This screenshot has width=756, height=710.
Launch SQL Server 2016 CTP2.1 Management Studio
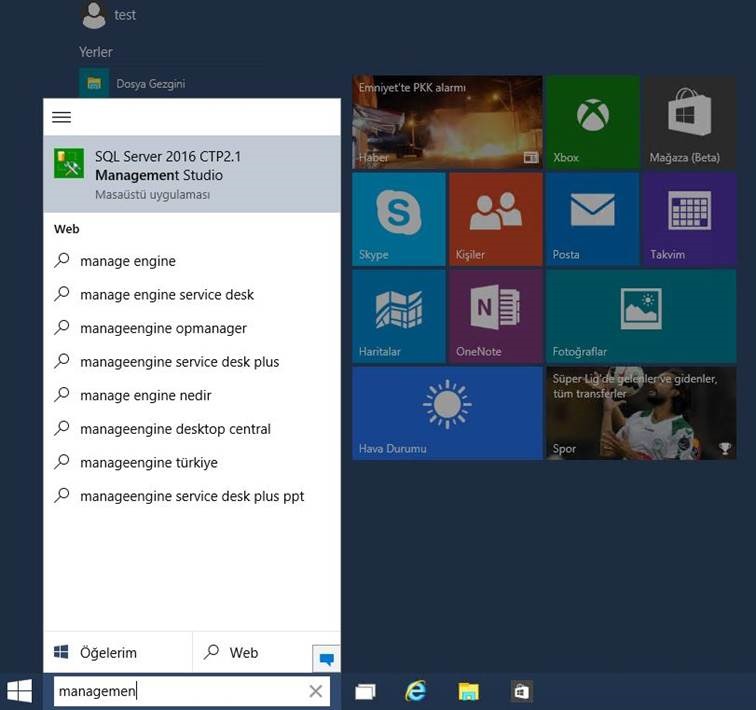(x=192, y=174)
